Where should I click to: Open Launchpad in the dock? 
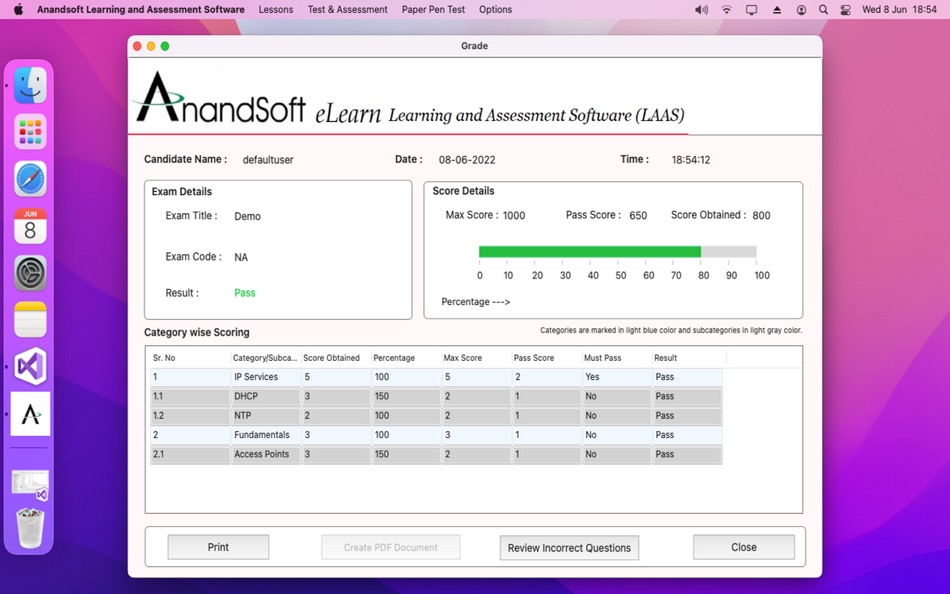30,132
